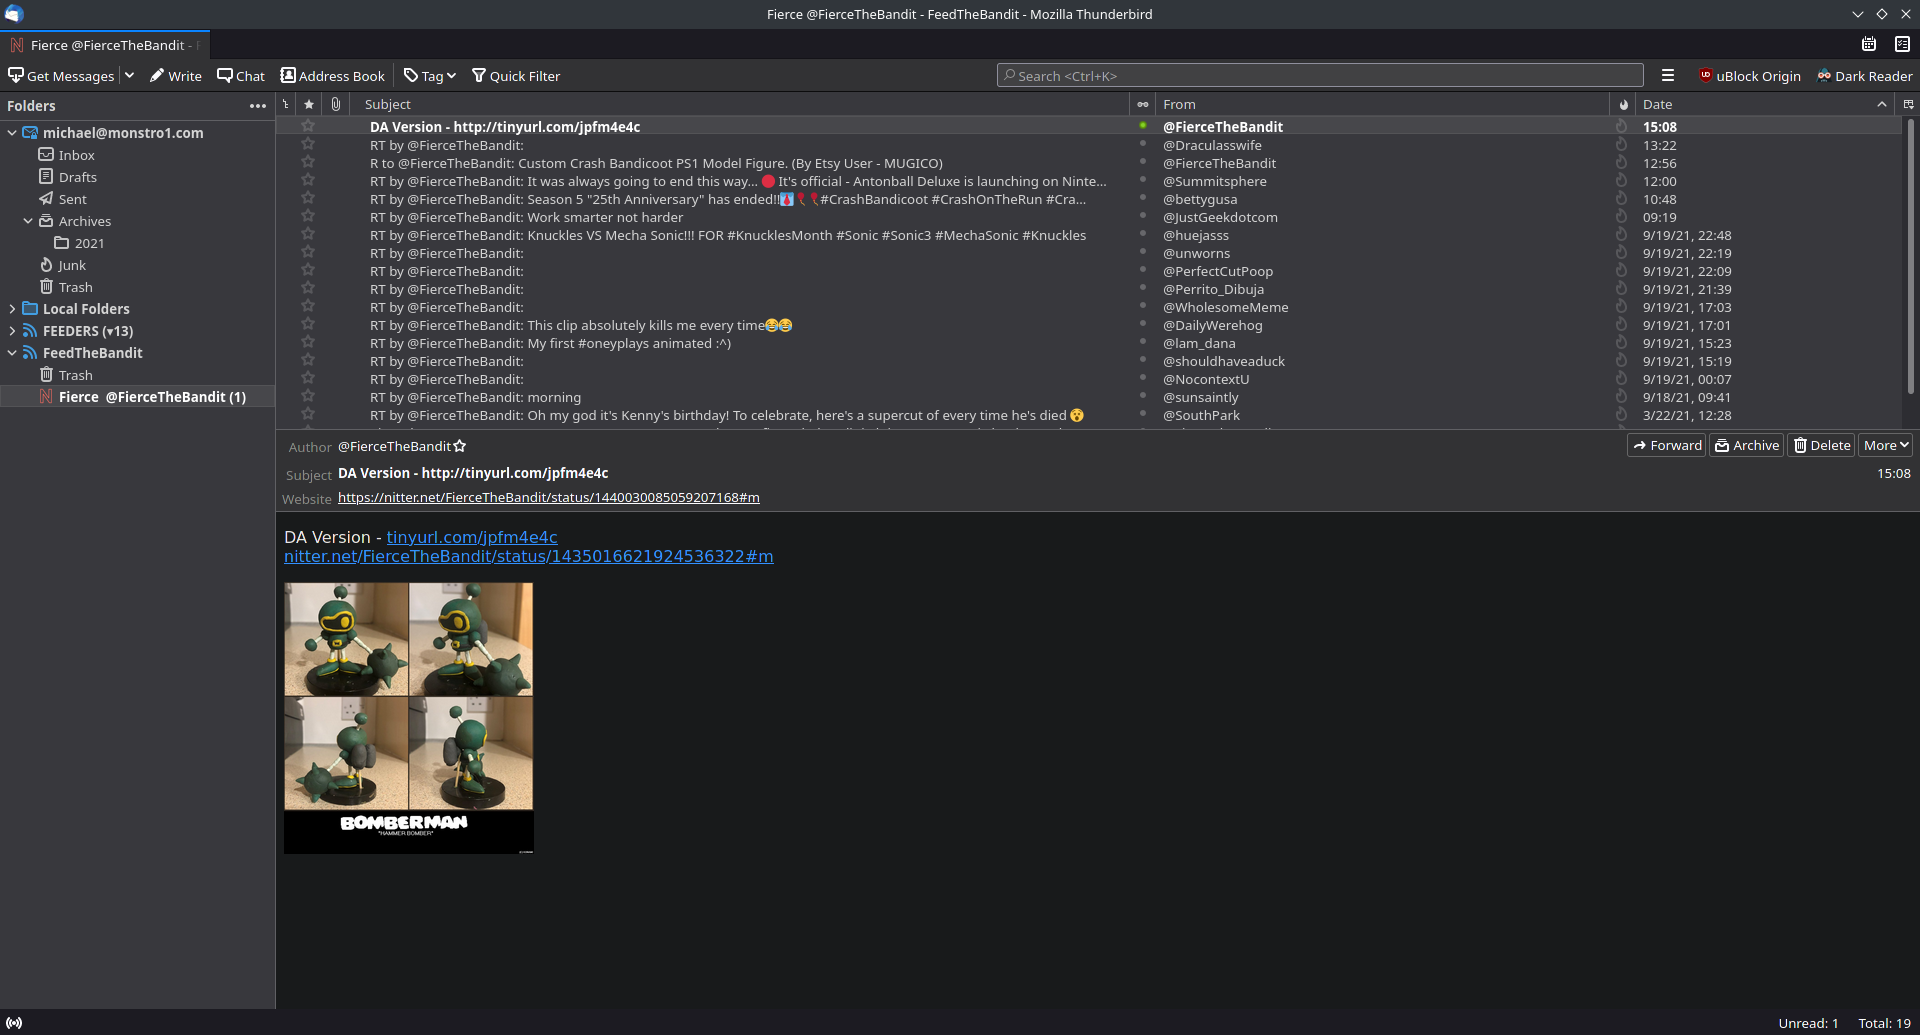The width and height of the screenshot is (1920, 1035).
Task: Sort by starred column header
Action: pos(309,104)
